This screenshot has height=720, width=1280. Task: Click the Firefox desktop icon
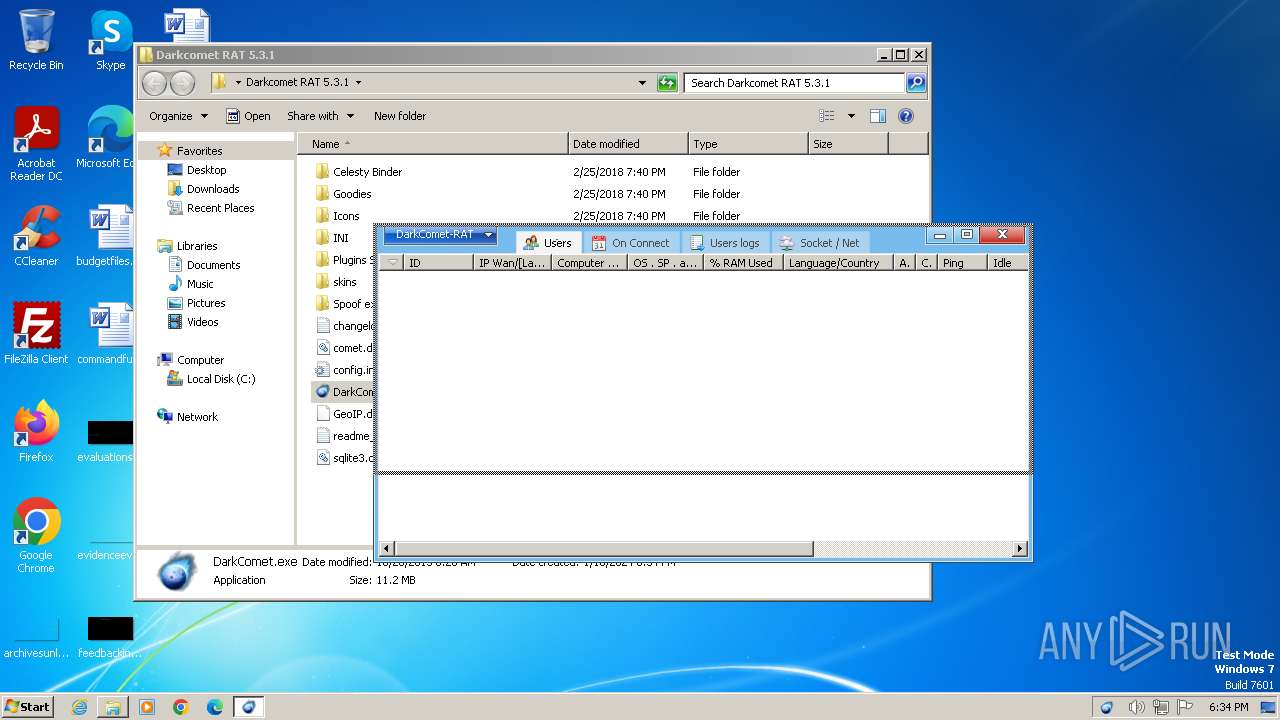(x=36, y=431)
